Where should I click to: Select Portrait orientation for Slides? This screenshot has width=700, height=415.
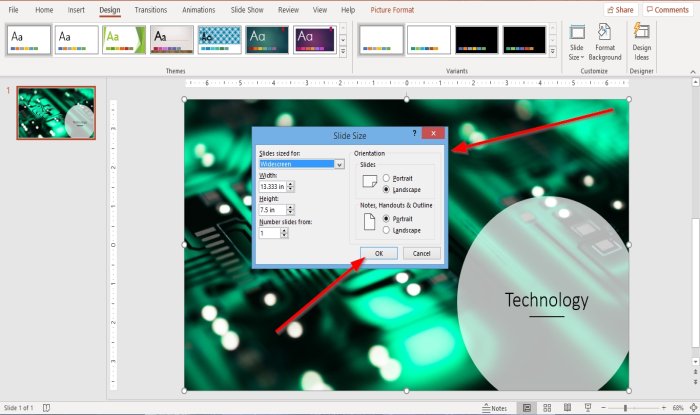coord(386,178)
